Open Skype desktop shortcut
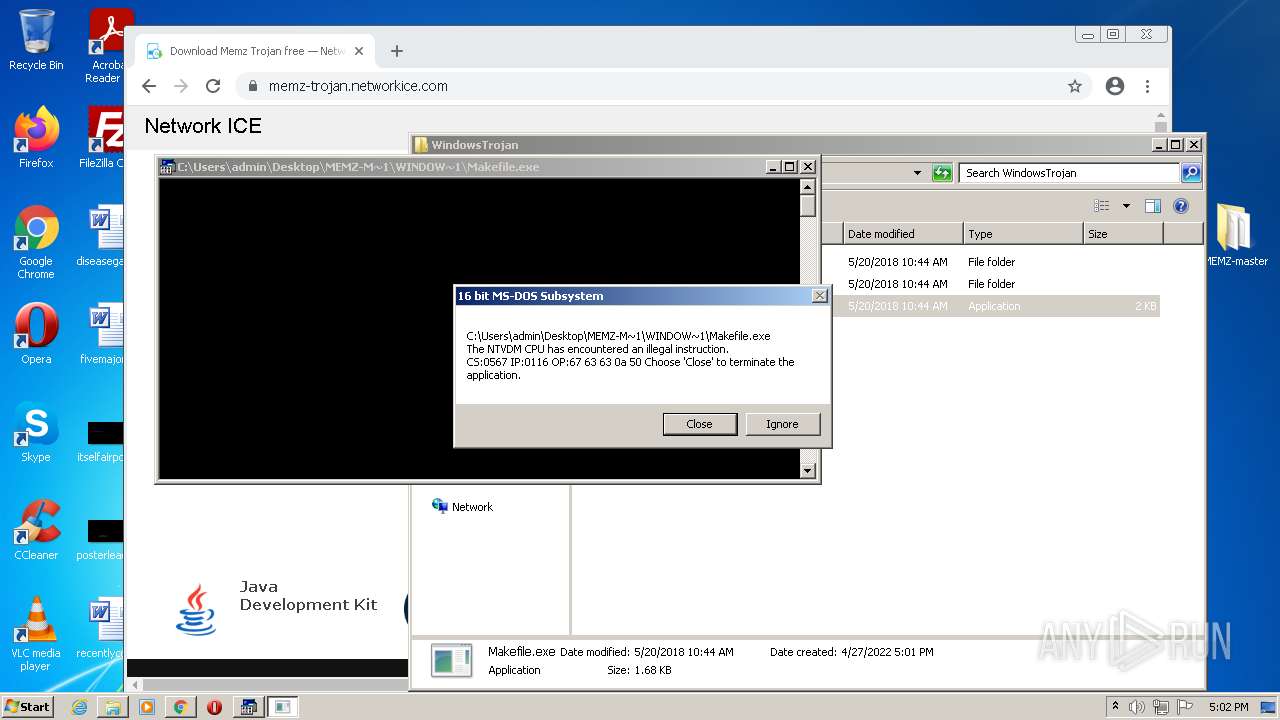 pos(36,431)
